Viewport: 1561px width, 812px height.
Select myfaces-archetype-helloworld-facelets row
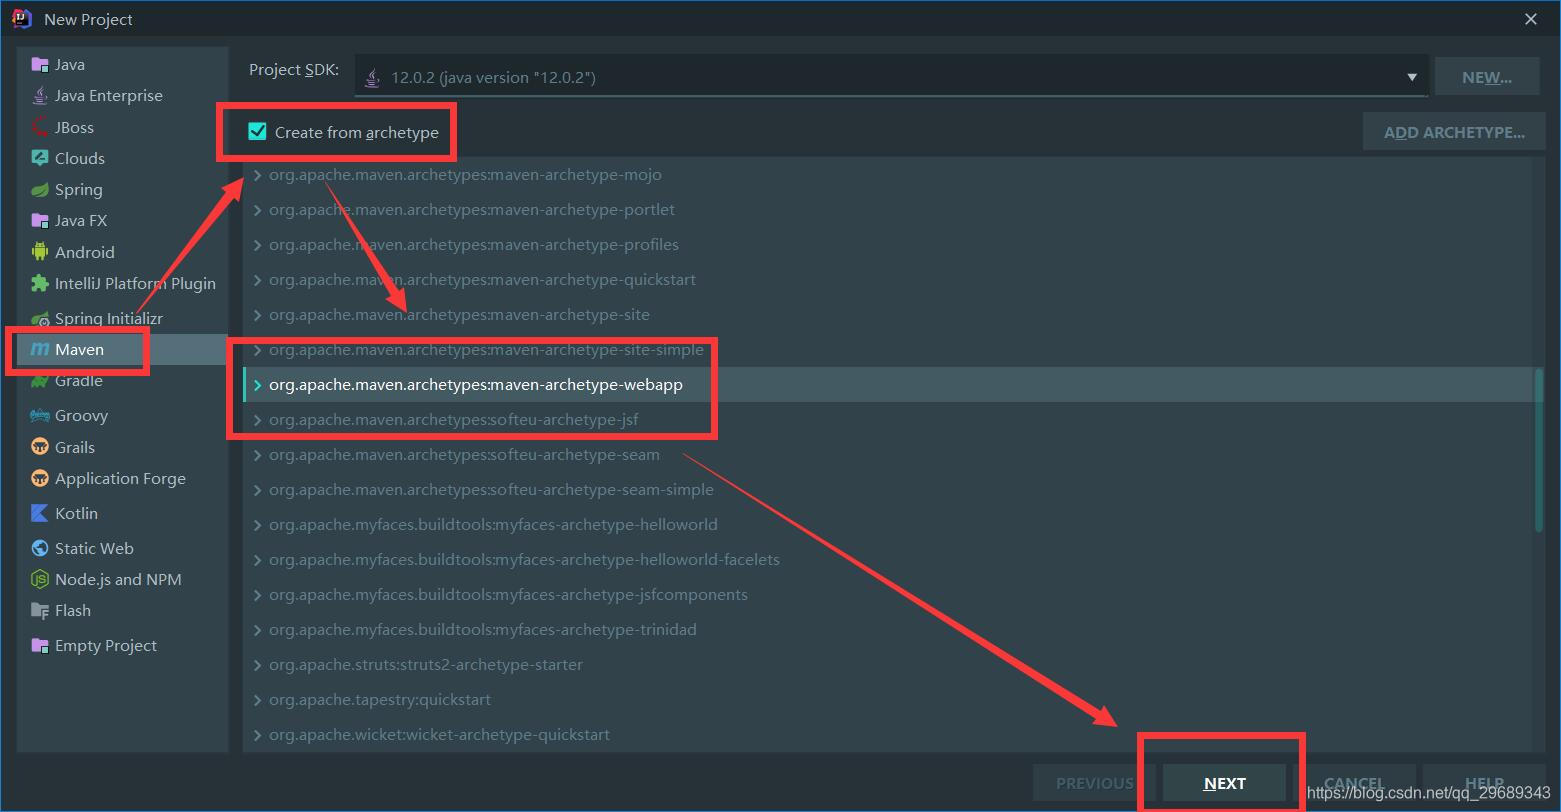click(886, 560)
